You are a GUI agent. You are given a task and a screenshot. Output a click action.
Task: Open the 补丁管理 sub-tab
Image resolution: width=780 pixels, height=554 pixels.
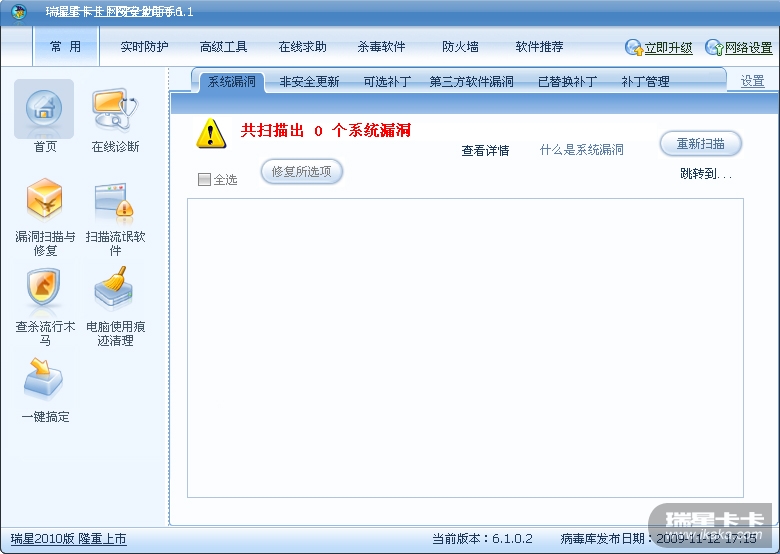(645, 82)
